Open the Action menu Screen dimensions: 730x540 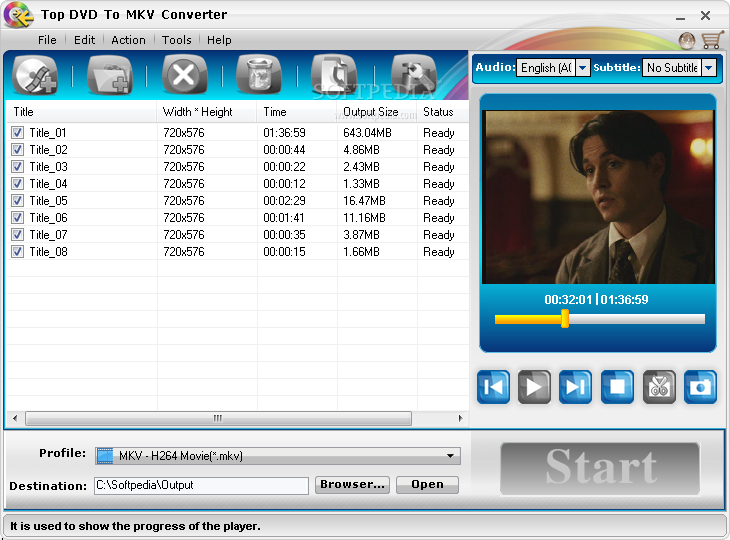128,40
